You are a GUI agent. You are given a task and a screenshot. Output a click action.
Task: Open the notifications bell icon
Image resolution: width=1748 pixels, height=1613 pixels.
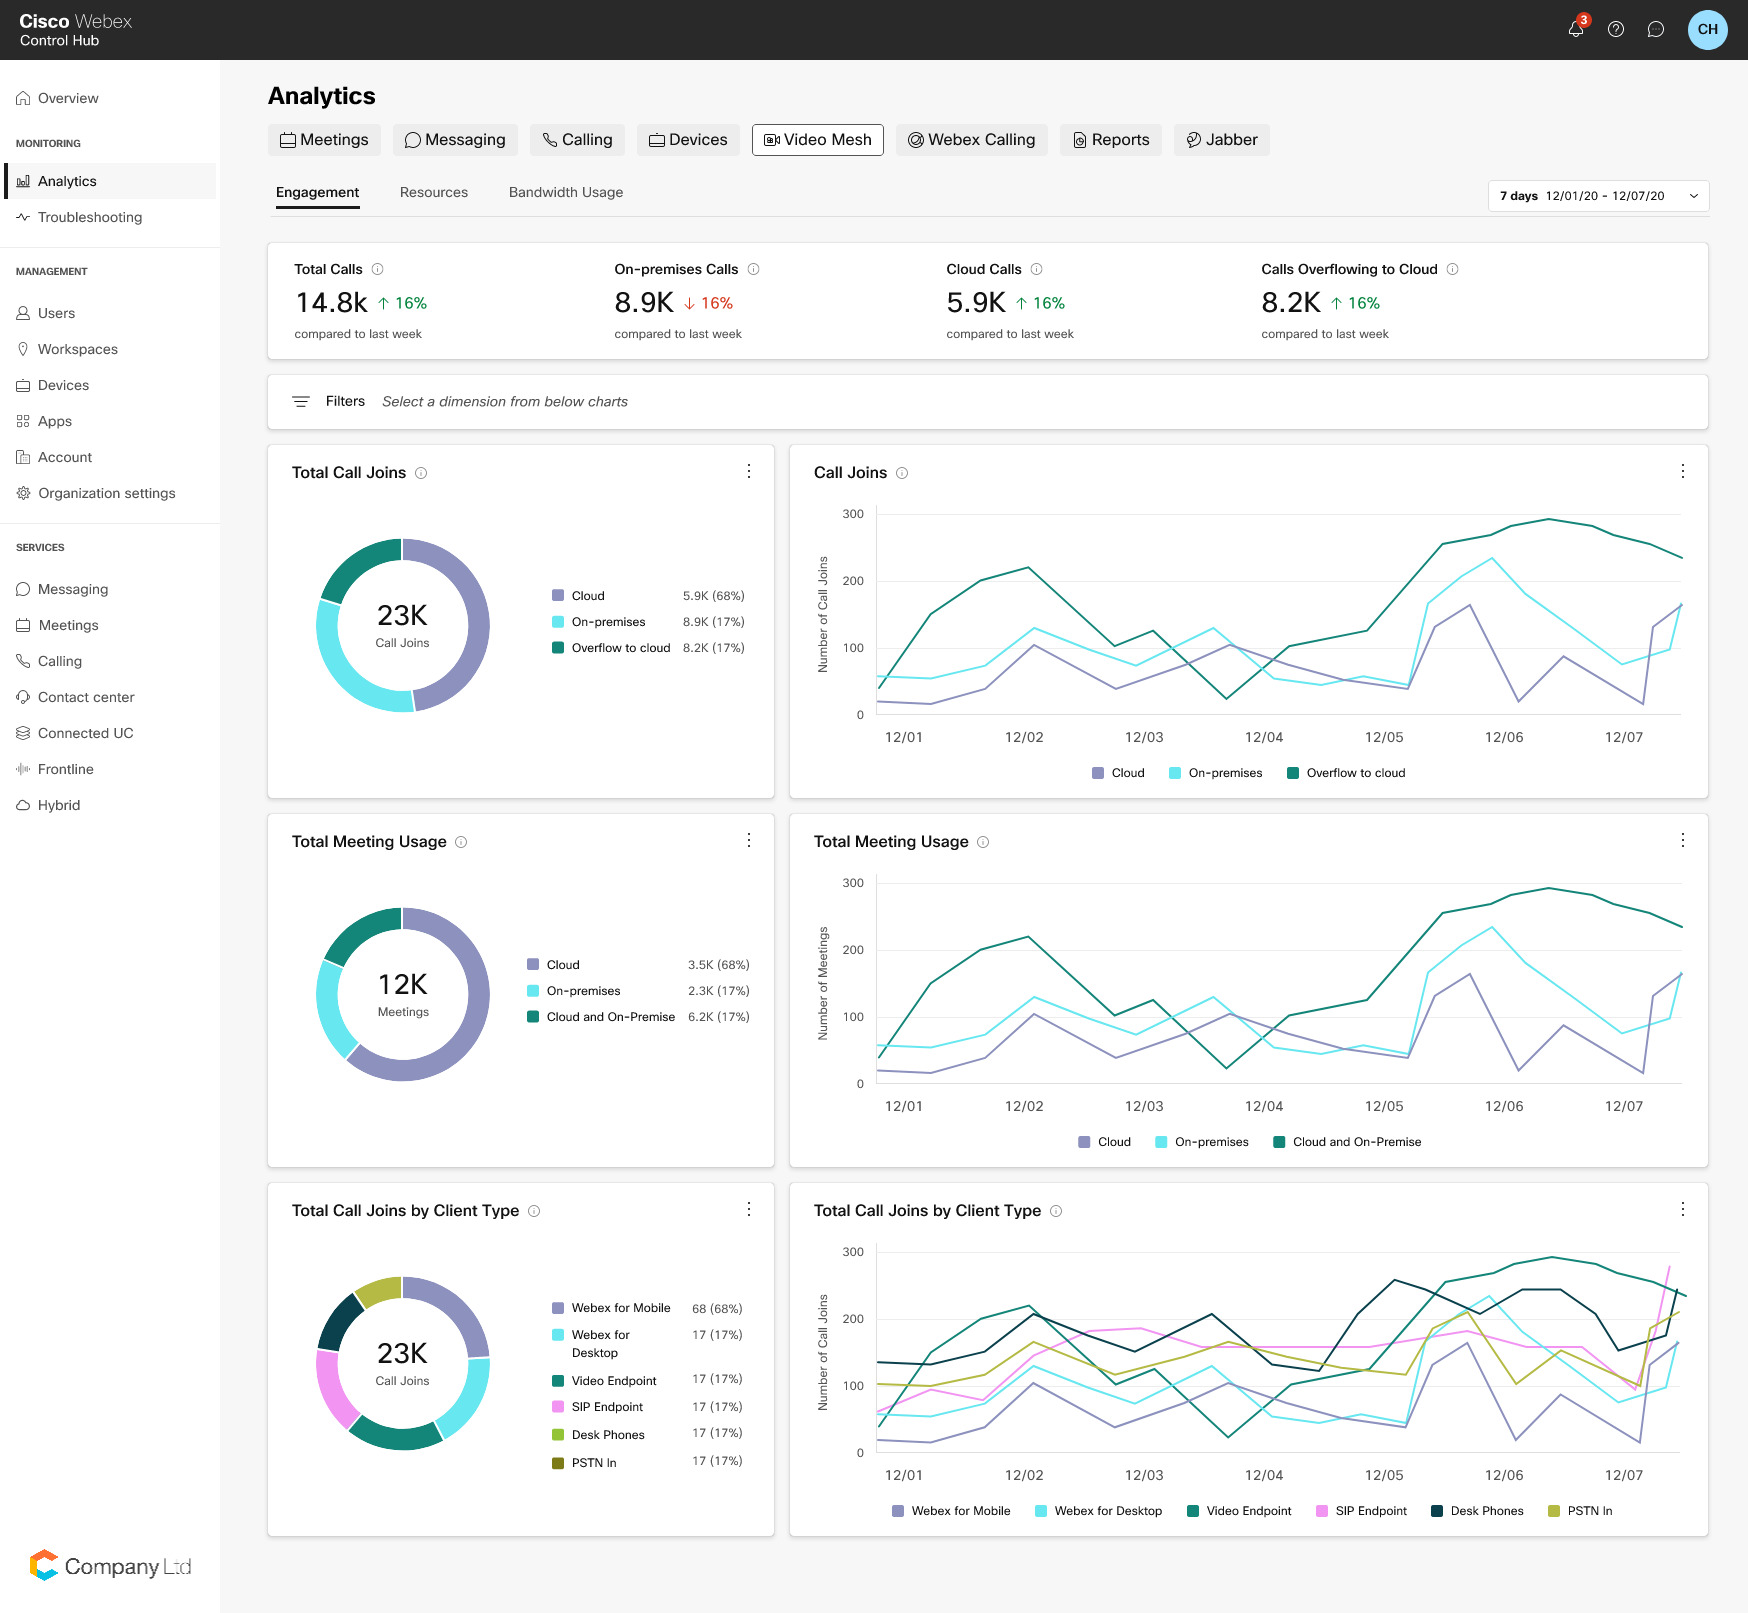click(x=1576, y=29)
